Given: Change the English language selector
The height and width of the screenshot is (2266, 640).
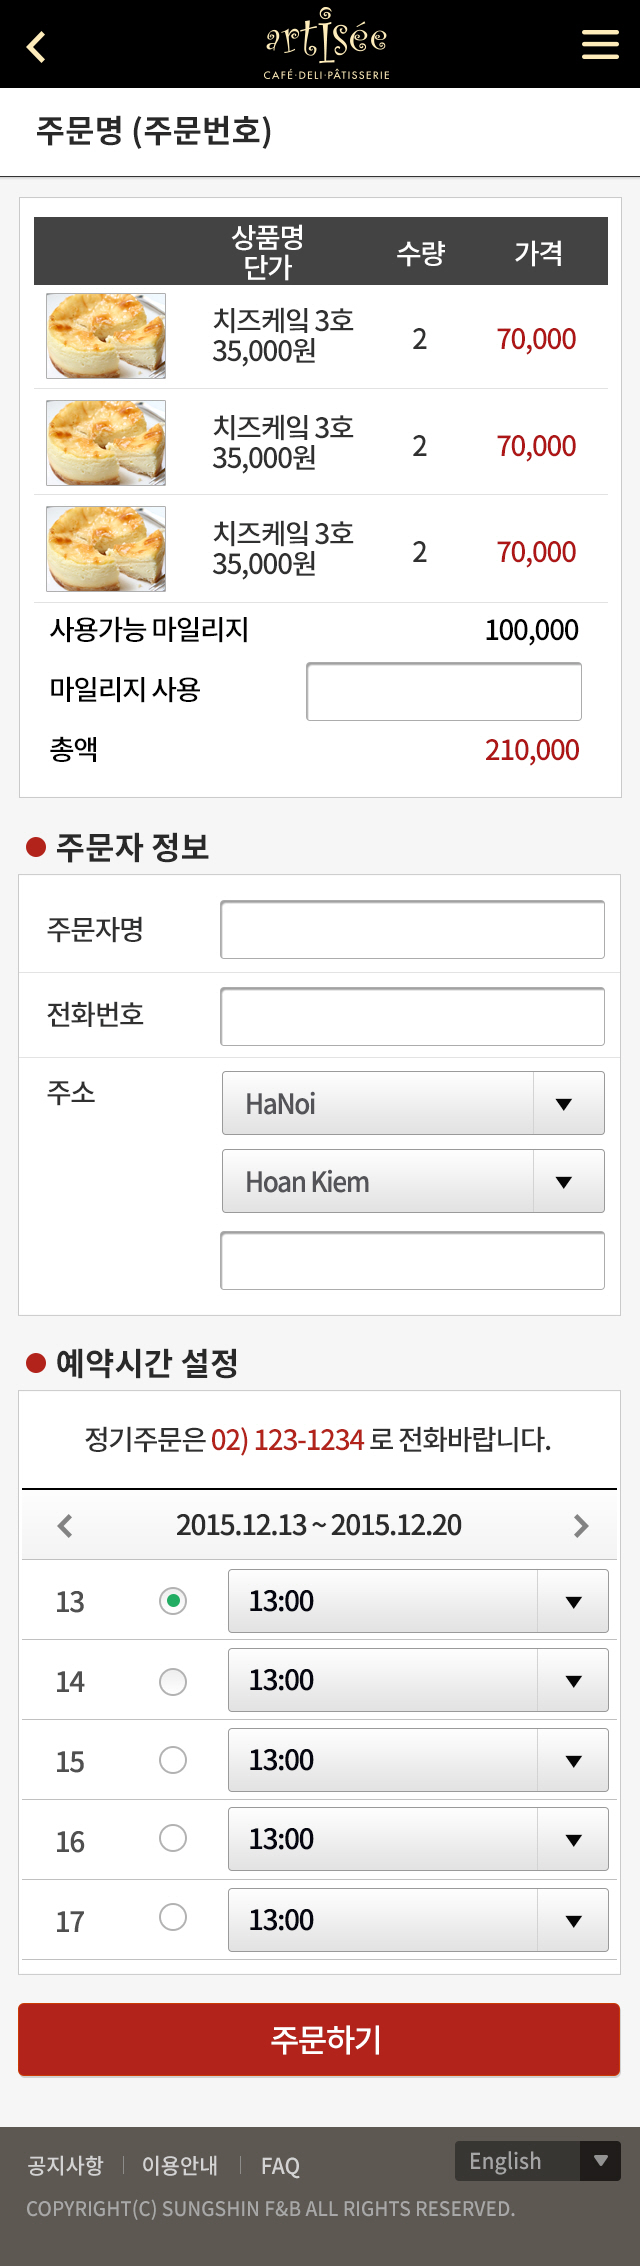Looking at the screenshot, I should click(538, 2161).
